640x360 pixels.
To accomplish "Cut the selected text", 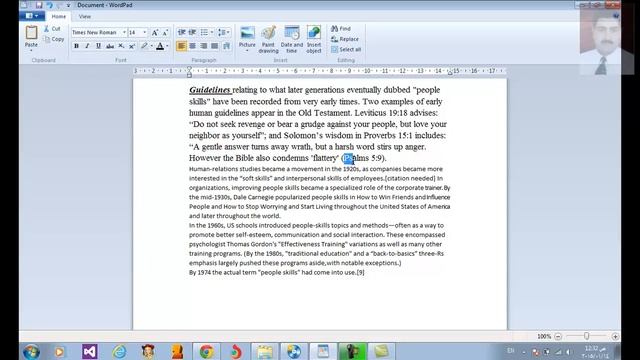I will [x=53, y=29].
